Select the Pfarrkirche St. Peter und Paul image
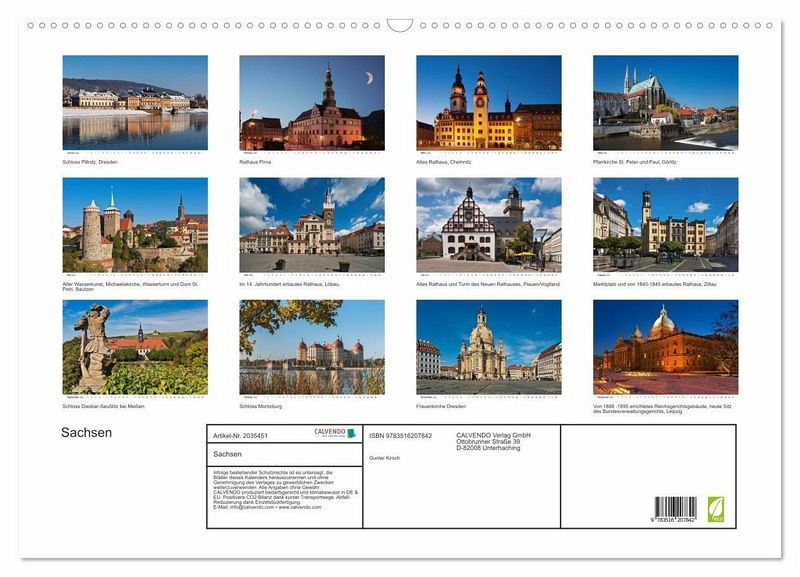 pos(665,102)
